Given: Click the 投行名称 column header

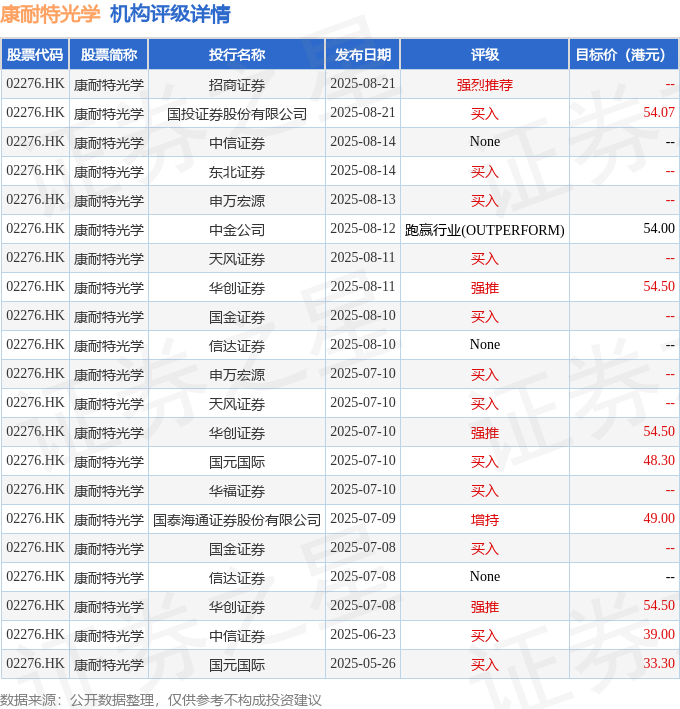Looking at the screenshot, I should point(236,55).
